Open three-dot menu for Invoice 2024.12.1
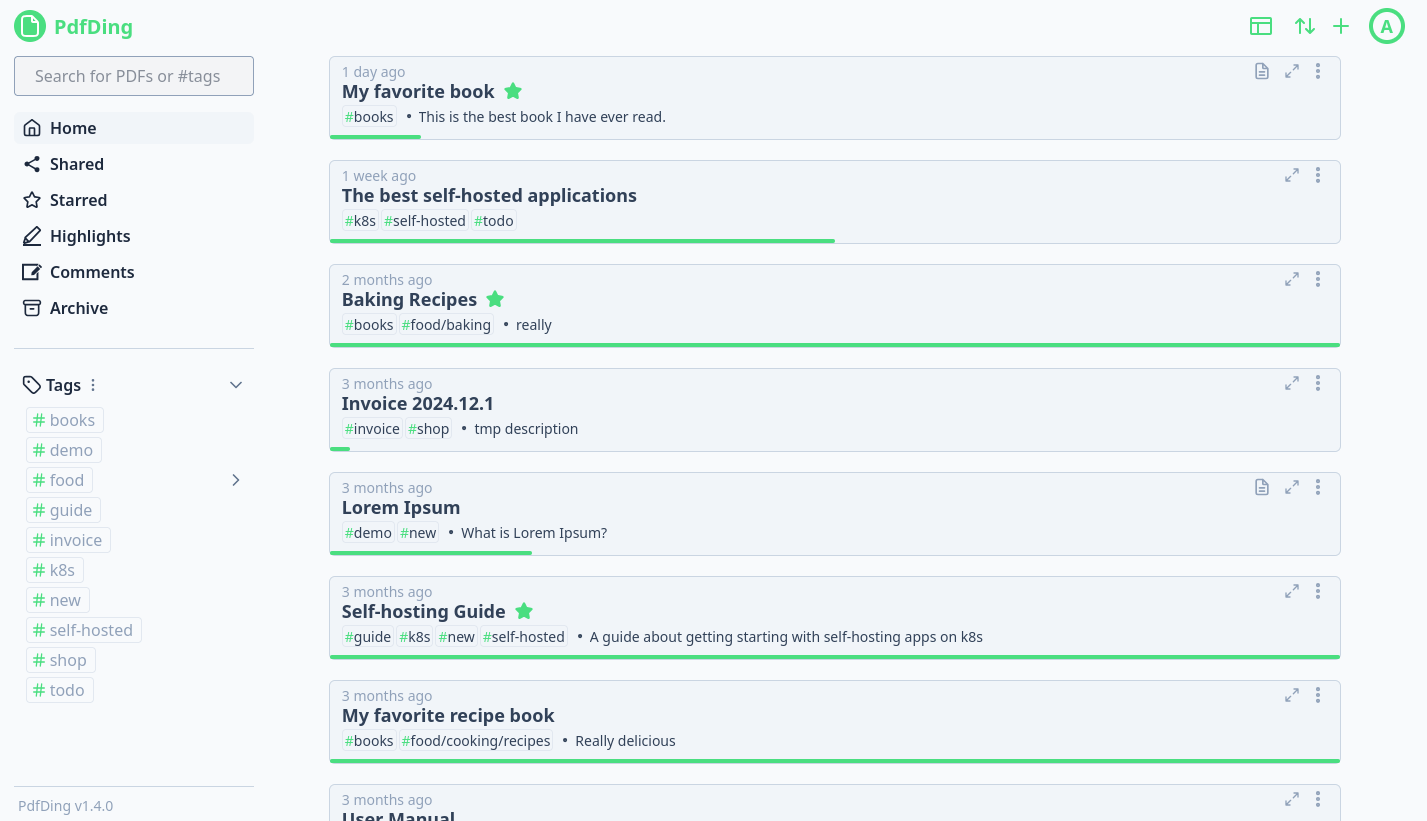Image resolution: width=1427 pixels, height=821 pixels. pyautogui.click(x=1318, y=383)
